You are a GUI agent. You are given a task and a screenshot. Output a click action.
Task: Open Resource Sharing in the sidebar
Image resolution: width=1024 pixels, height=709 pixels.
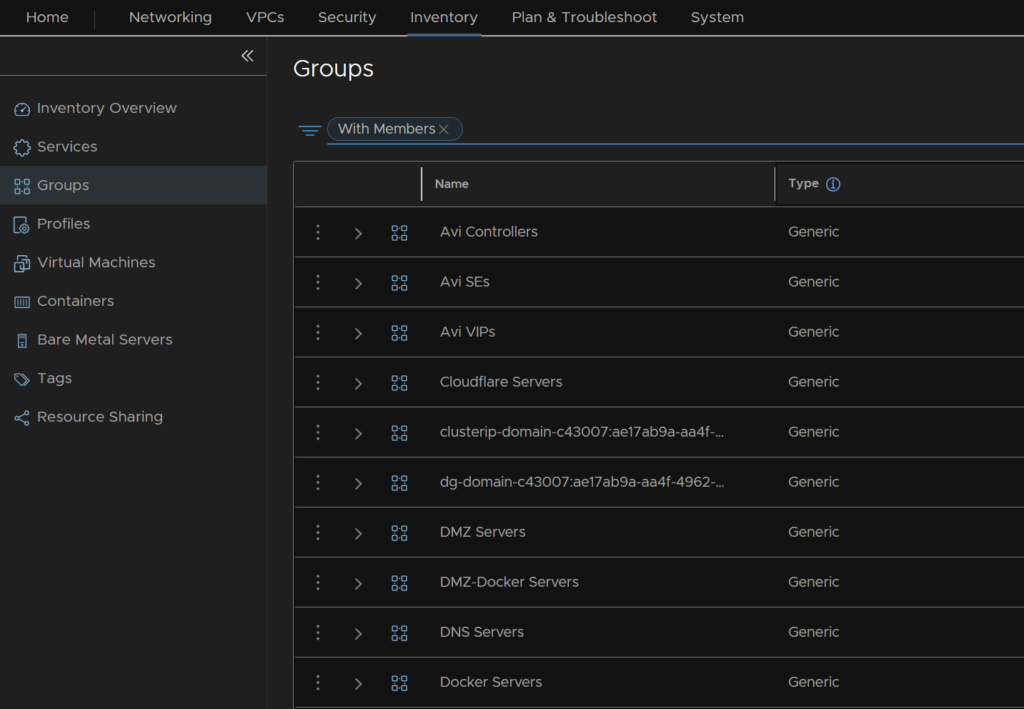click(x=99, y=417)
